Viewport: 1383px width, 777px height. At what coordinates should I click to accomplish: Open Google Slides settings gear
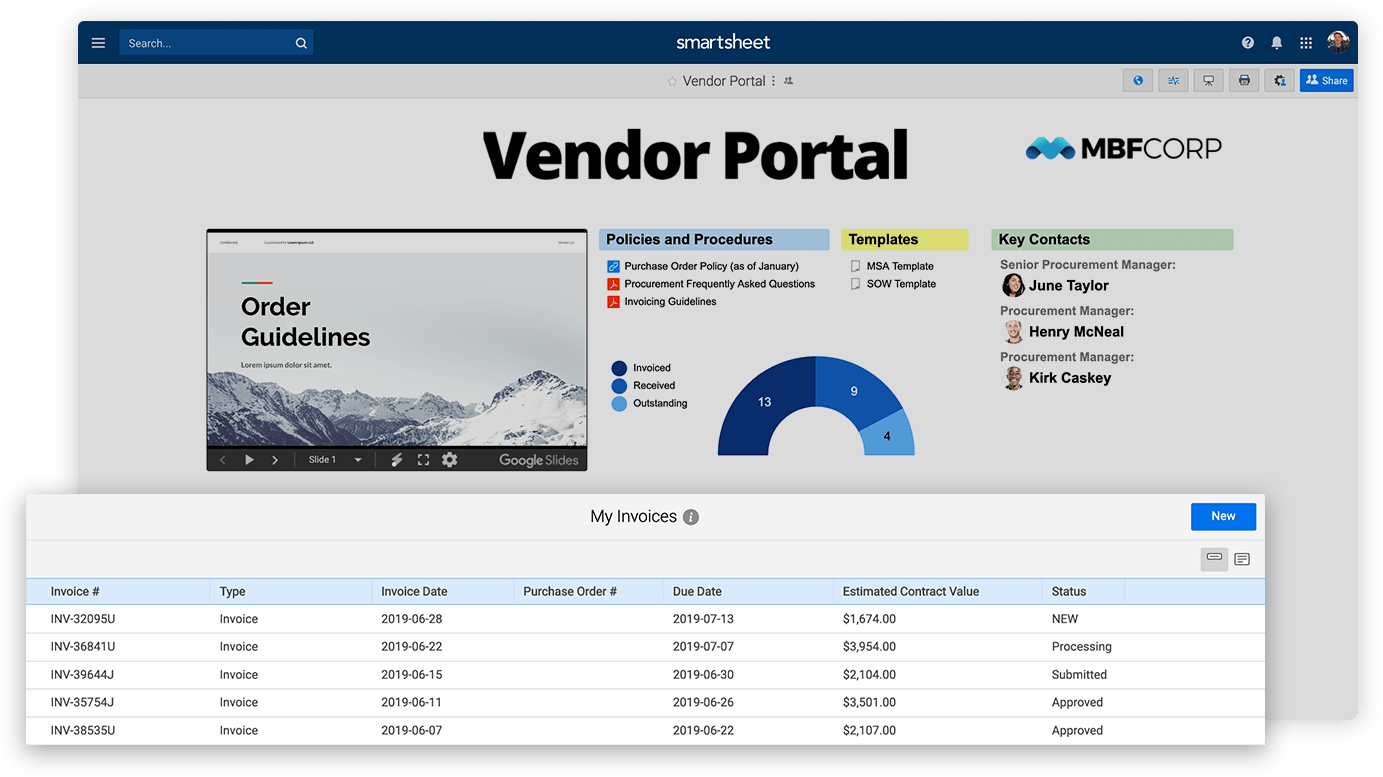pos(450,460)
